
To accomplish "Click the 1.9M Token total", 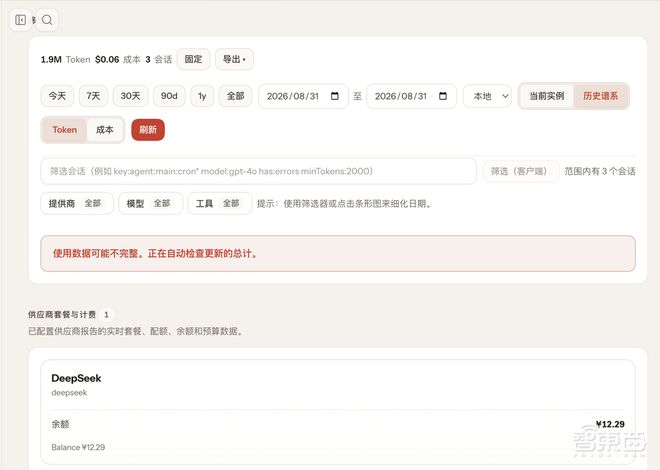I will (x=65, y=59).
